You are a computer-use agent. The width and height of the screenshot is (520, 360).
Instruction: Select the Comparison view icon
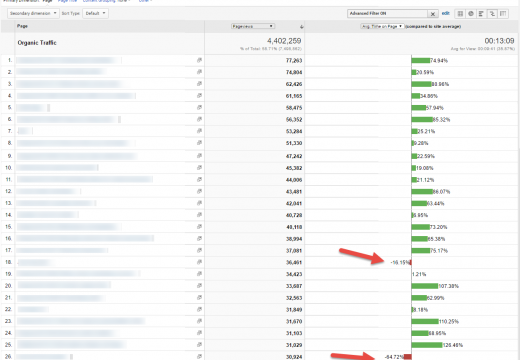pos(492,14)
